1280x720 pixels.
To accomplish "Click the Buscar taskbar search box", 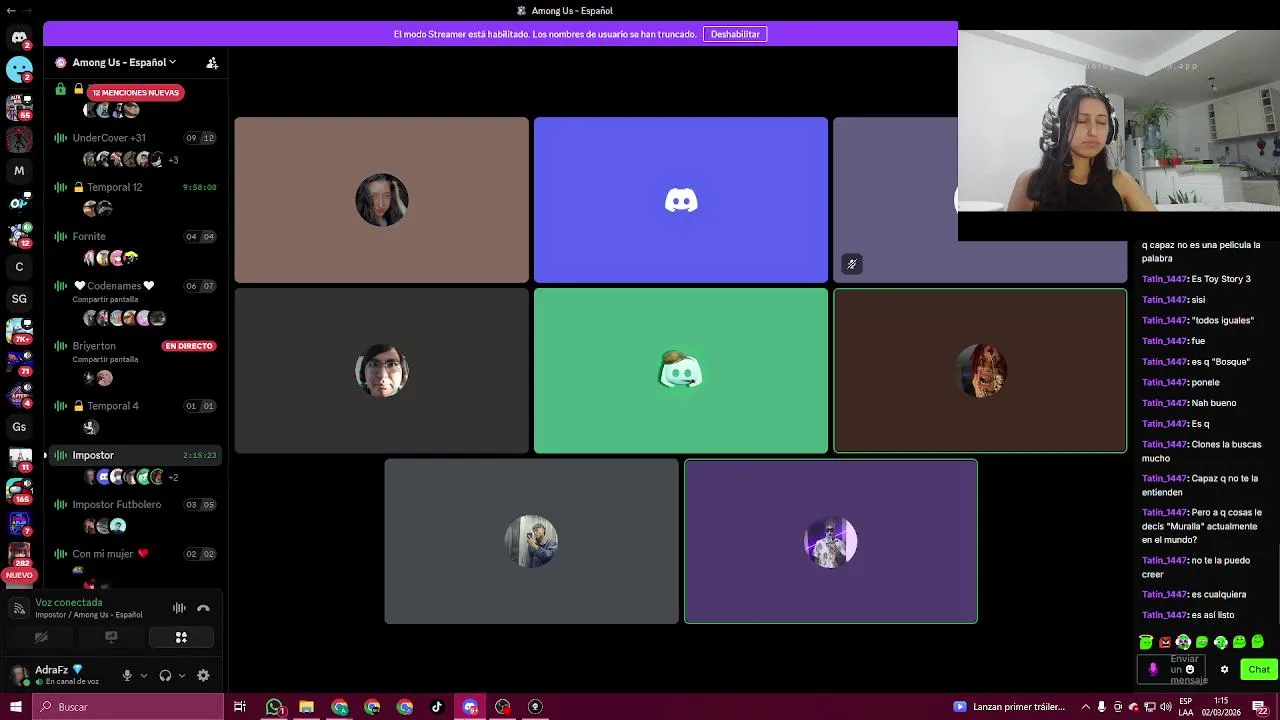I will point(129,707).
